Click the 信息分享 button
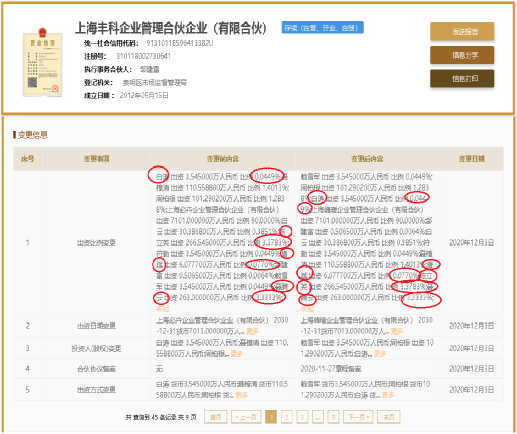Viewport: 517px width, 434px height. pyautogui.click(x=462, y=55)
